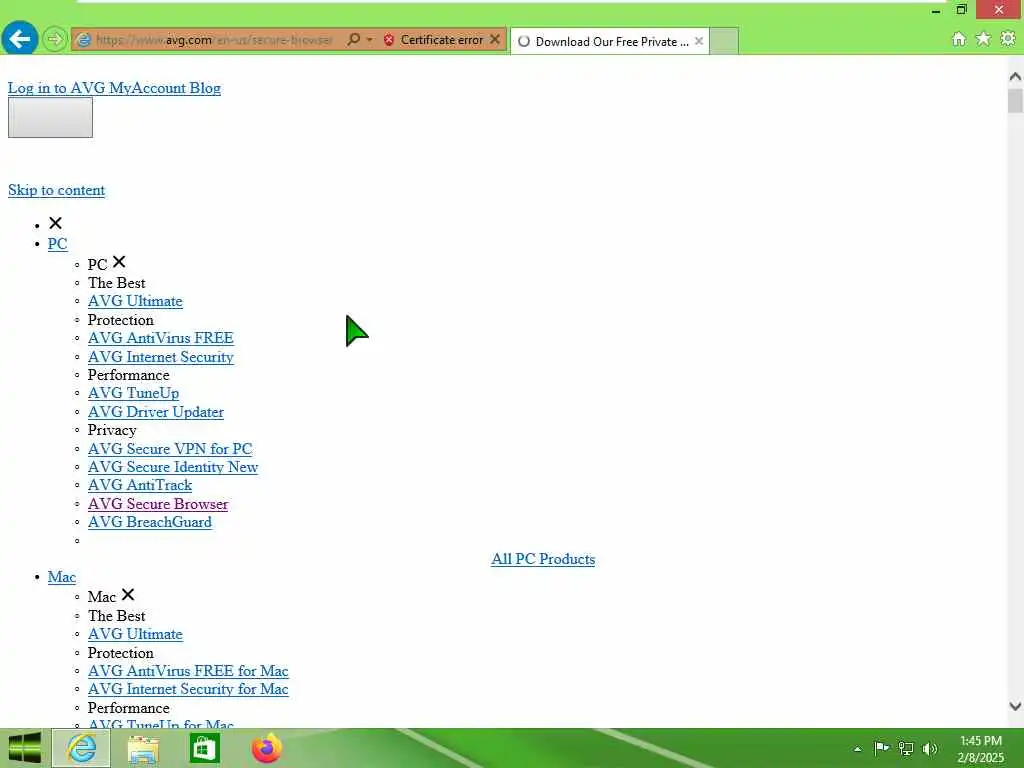
Task: Open the Windows Start button
Action: [x=24, y=748]
